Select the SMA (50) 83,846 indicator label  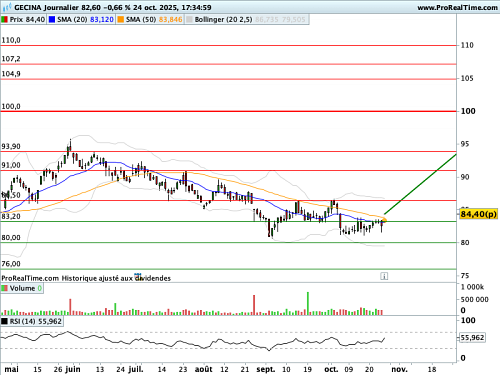tap(154, 20)
